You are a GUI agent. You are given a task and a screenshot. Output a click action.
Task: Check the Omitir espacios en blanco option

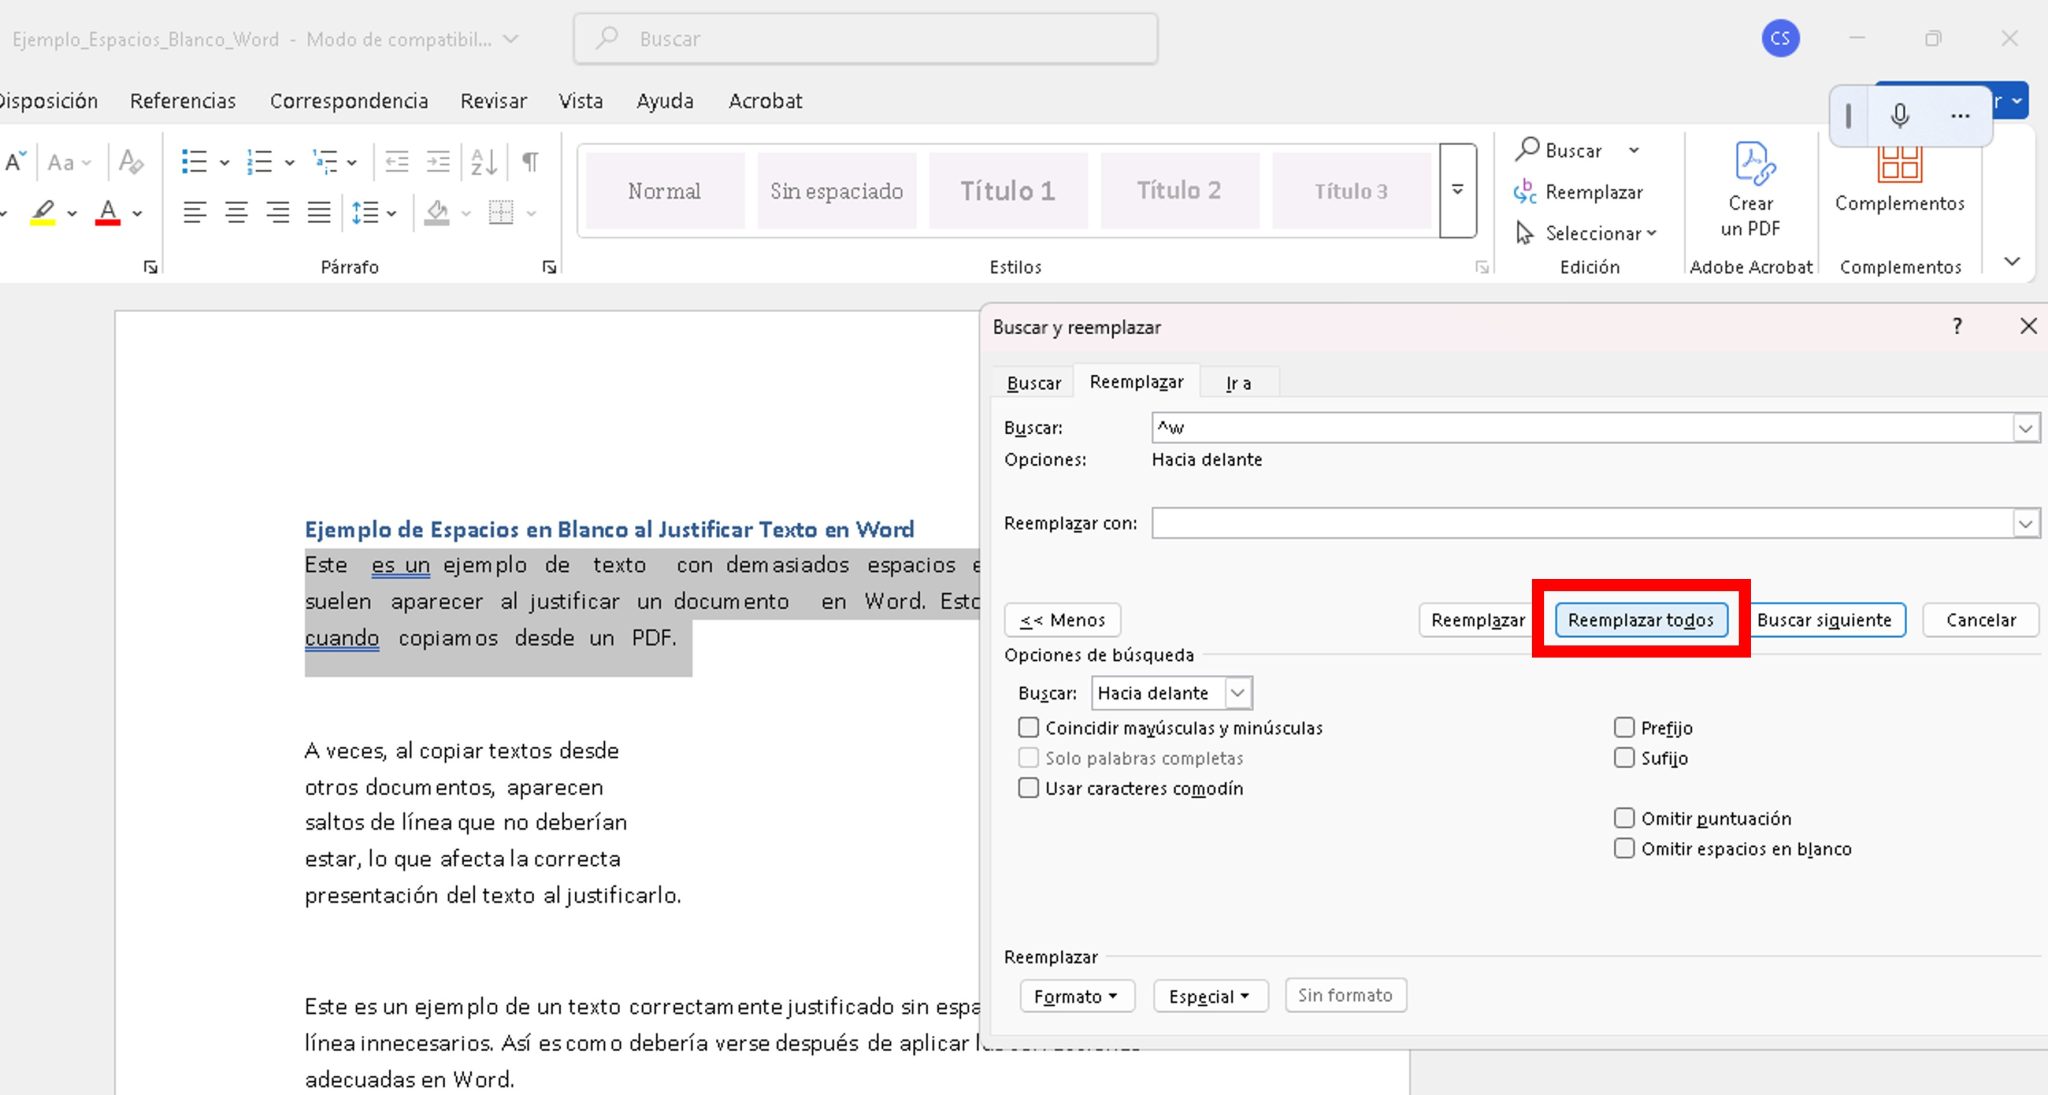pos(1624,848)
